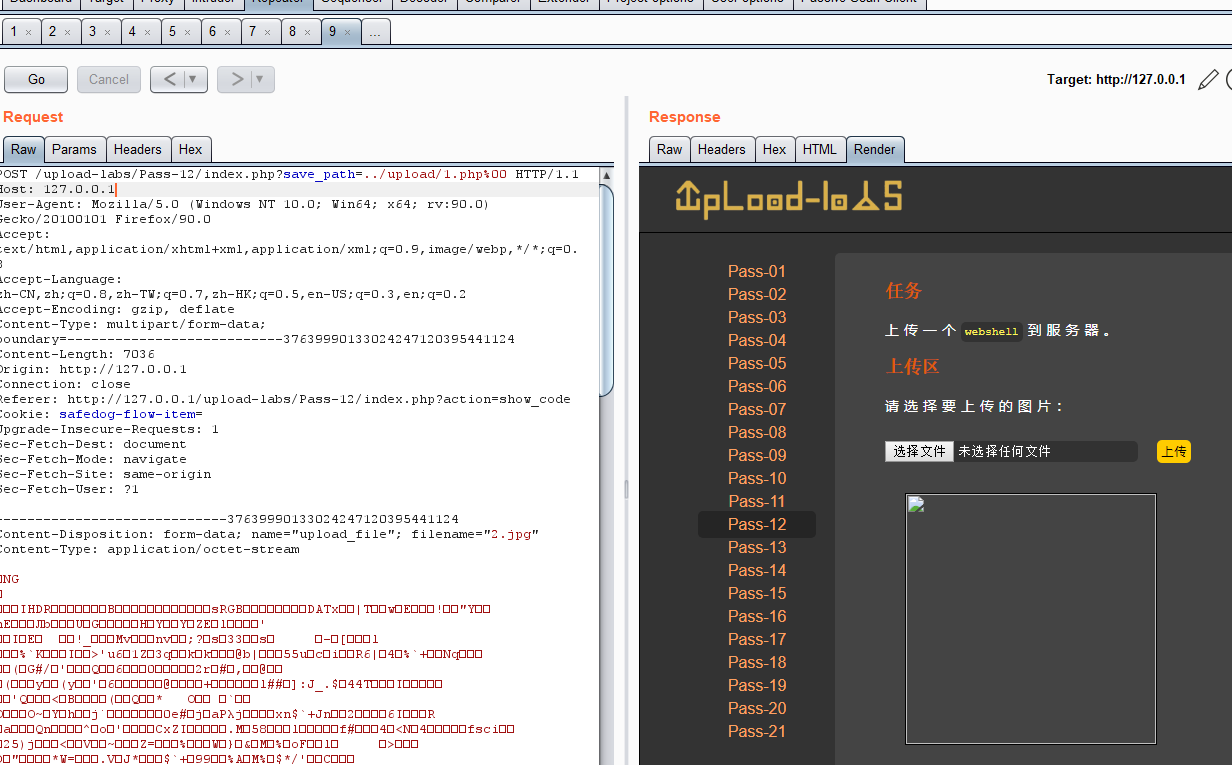Open Pass-11 link

click(757, 501)
